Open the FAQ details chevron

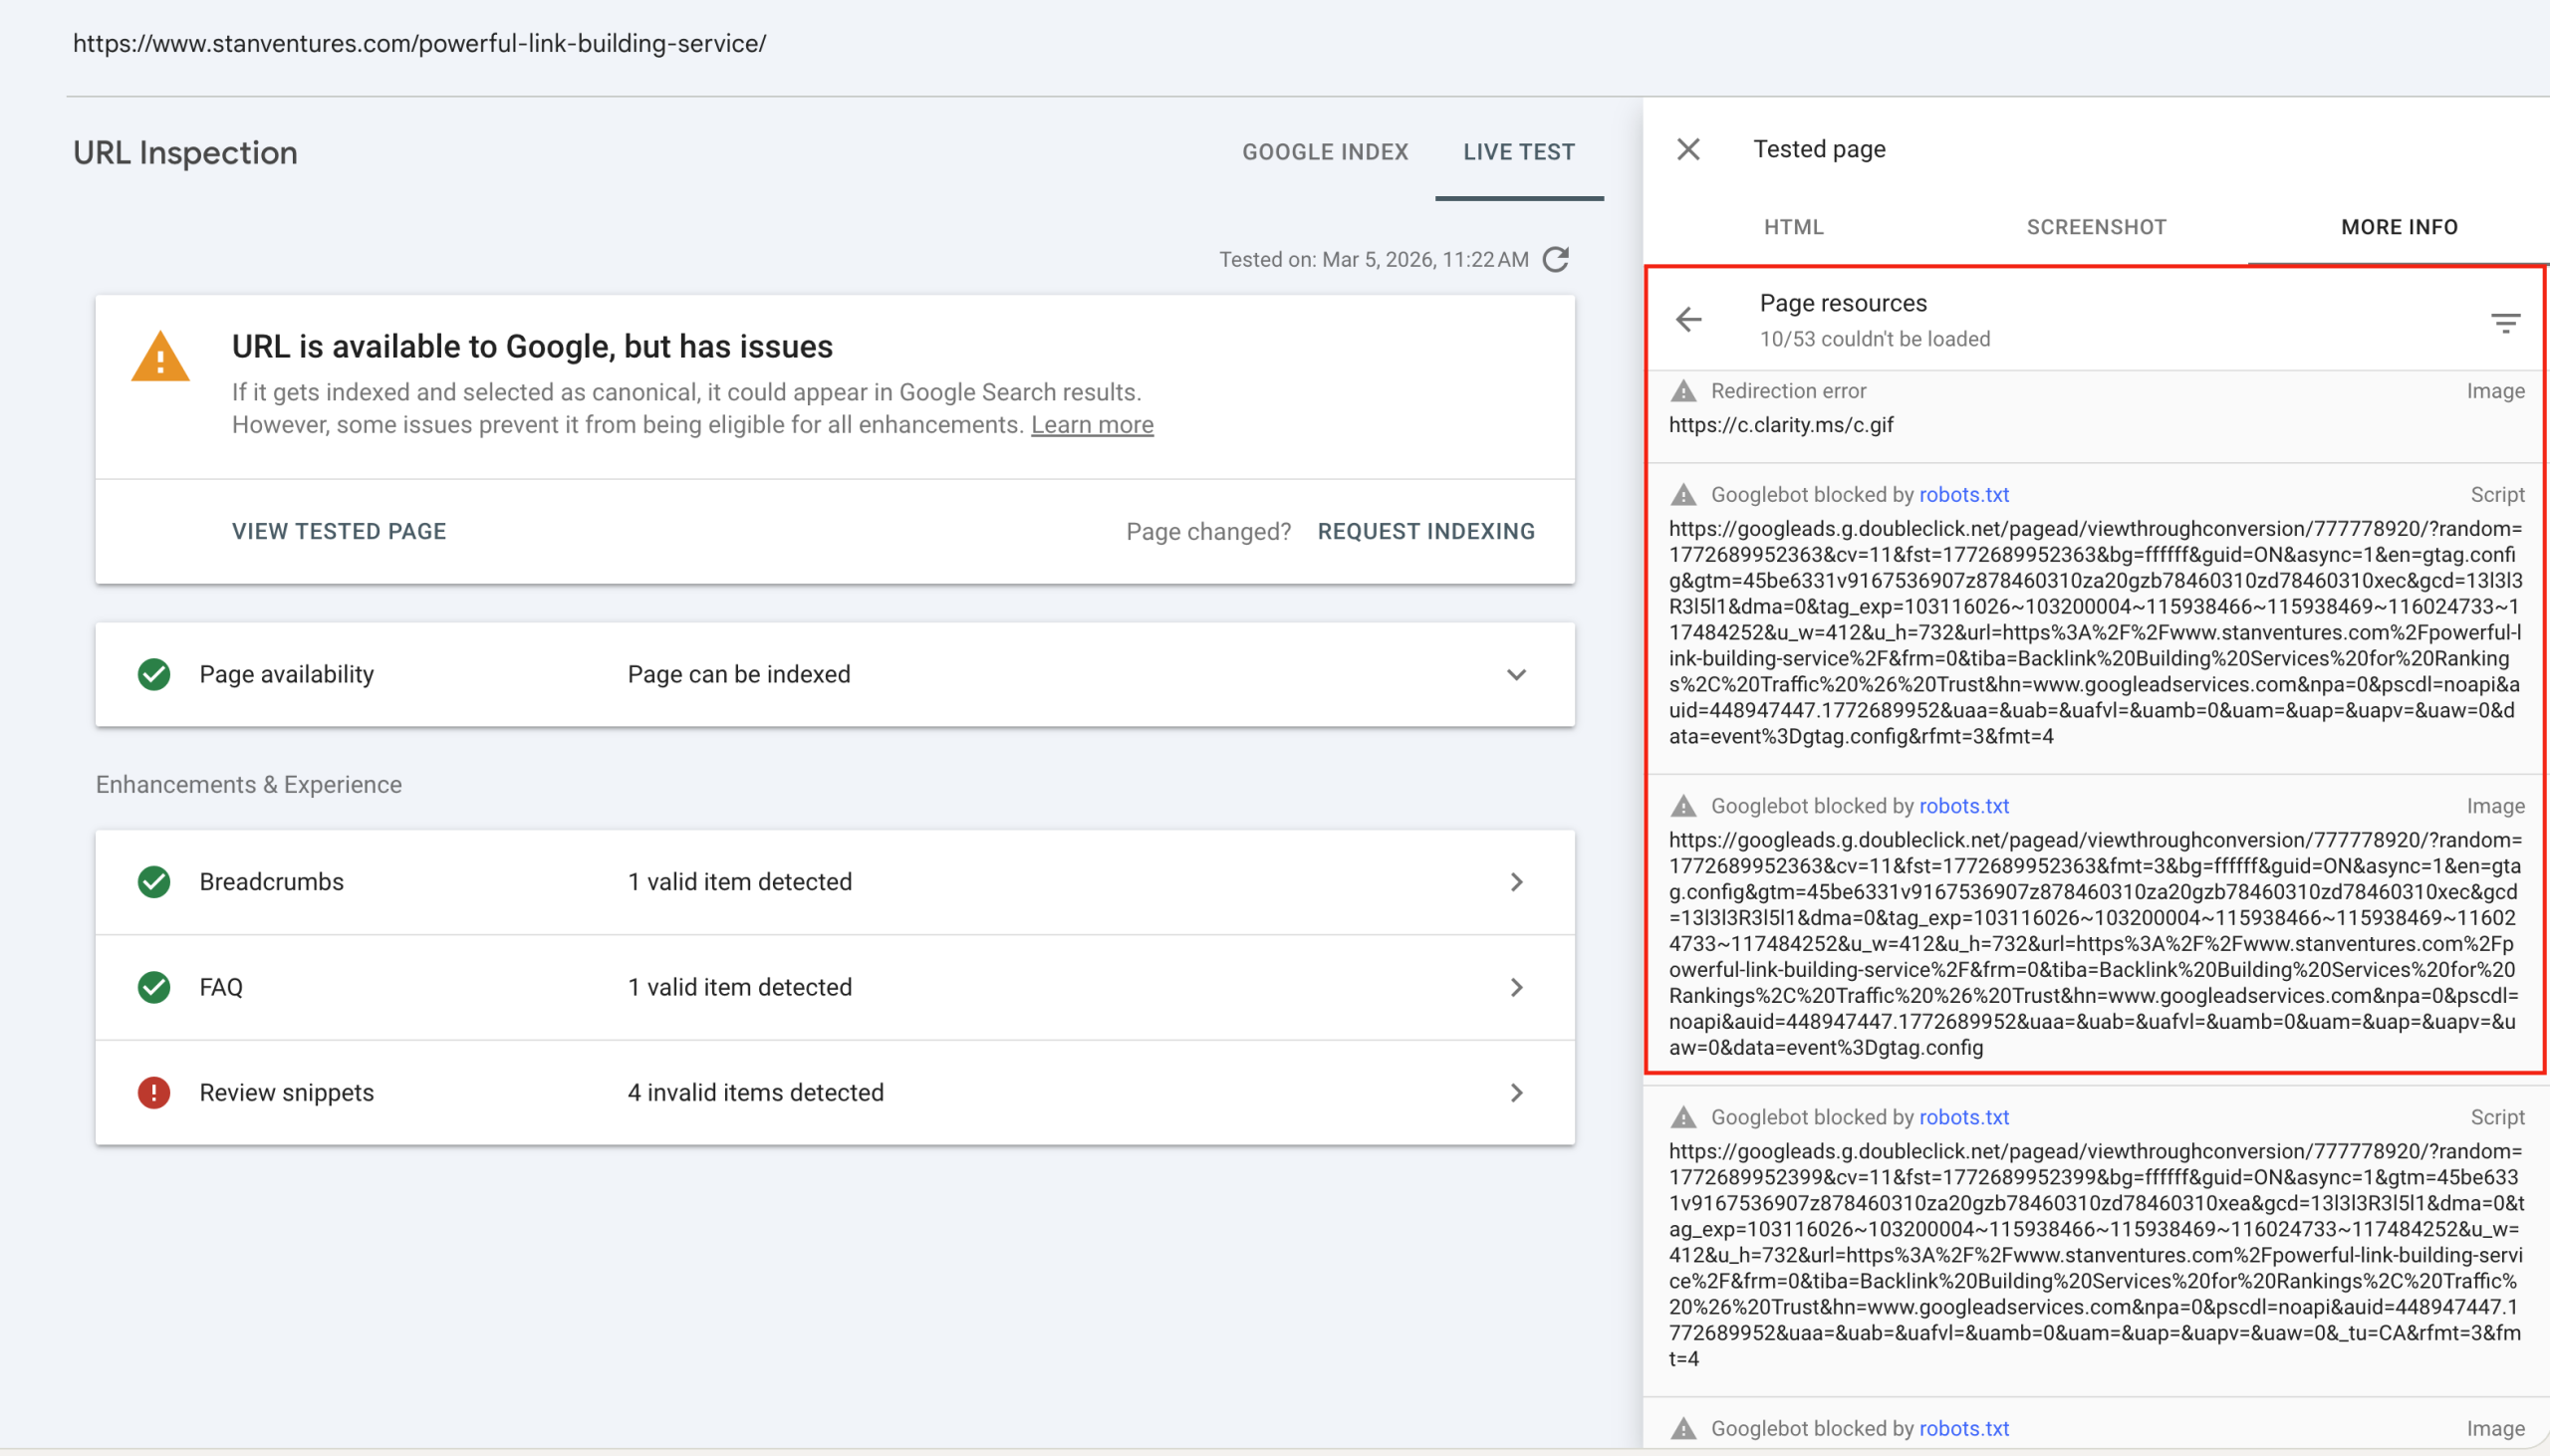1516,987
